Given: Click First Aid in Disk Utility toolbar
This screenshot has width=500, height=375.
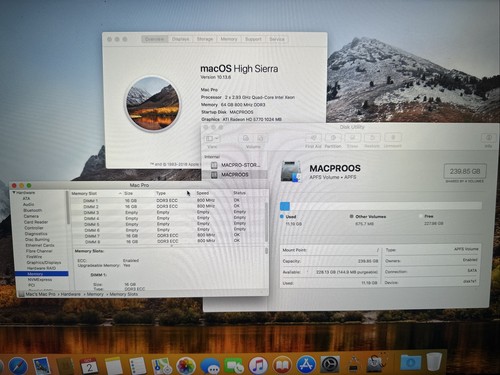Looking at the screenshot, I should tap(313, 140).
